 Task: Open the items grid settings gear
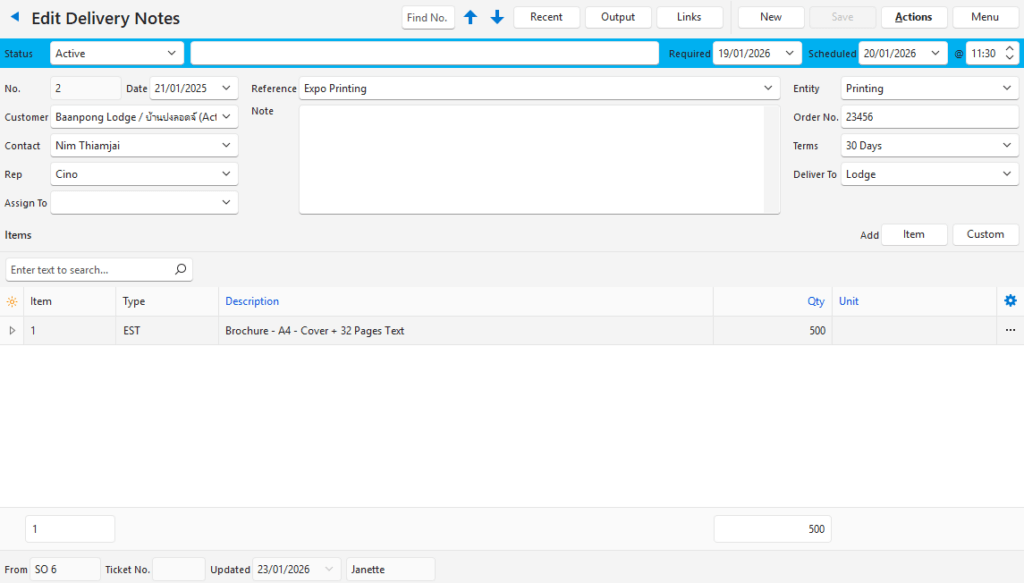[1010, 301]
